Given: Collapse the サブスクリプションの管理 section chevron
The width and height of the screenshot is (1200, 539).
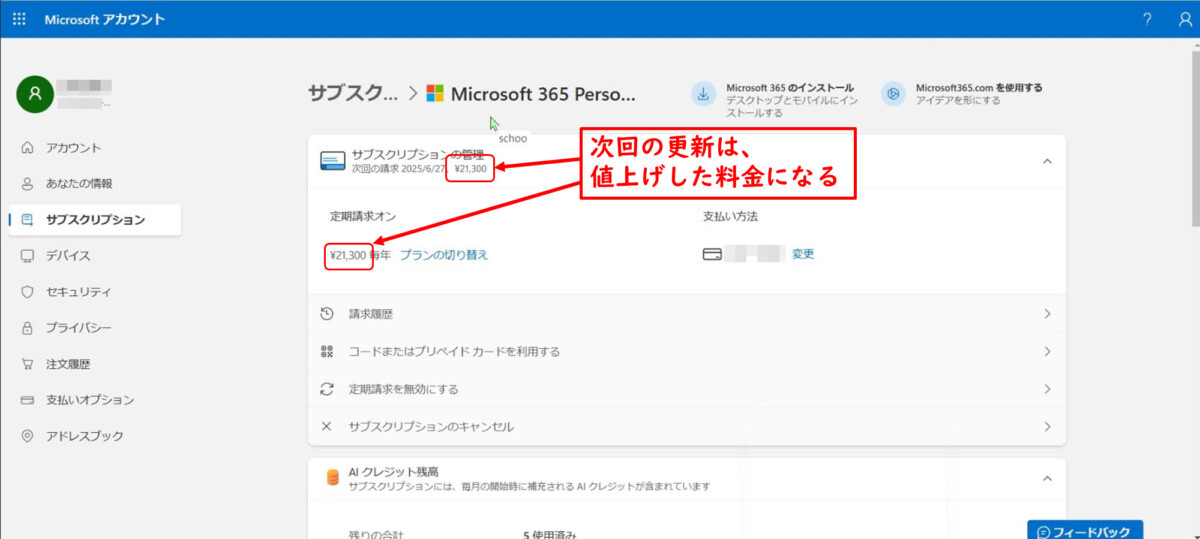Looking at the screenshot, I should (x=1047, y=161).
